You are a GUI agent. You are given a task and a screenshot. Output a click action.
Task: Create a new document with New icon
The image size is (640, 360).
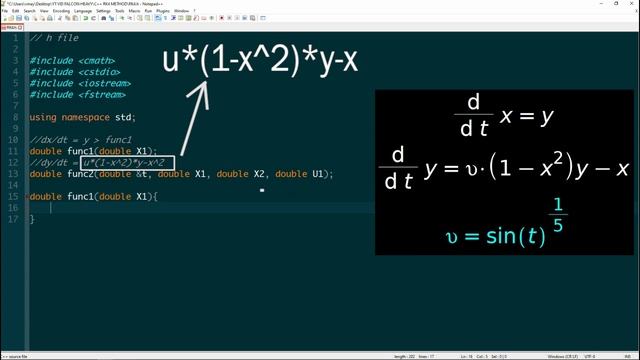click(5, 18)
